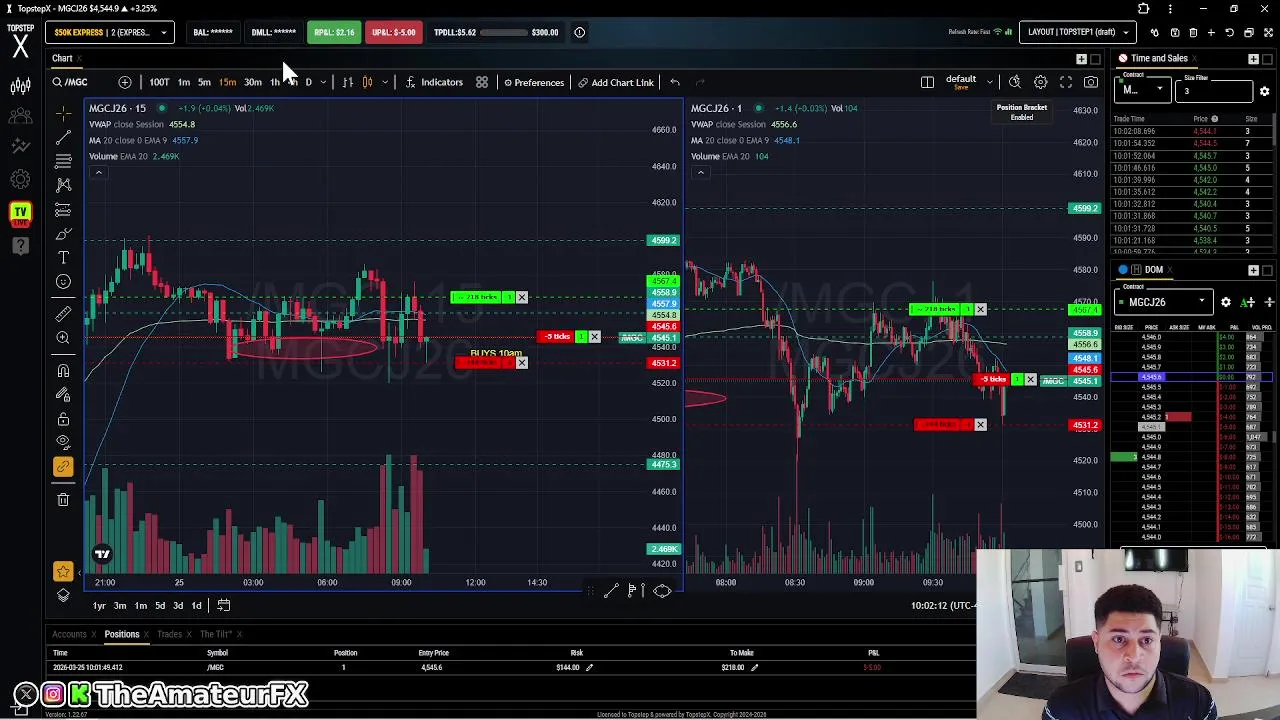Switch chart to 30m timeframe

tap(252, 82)
